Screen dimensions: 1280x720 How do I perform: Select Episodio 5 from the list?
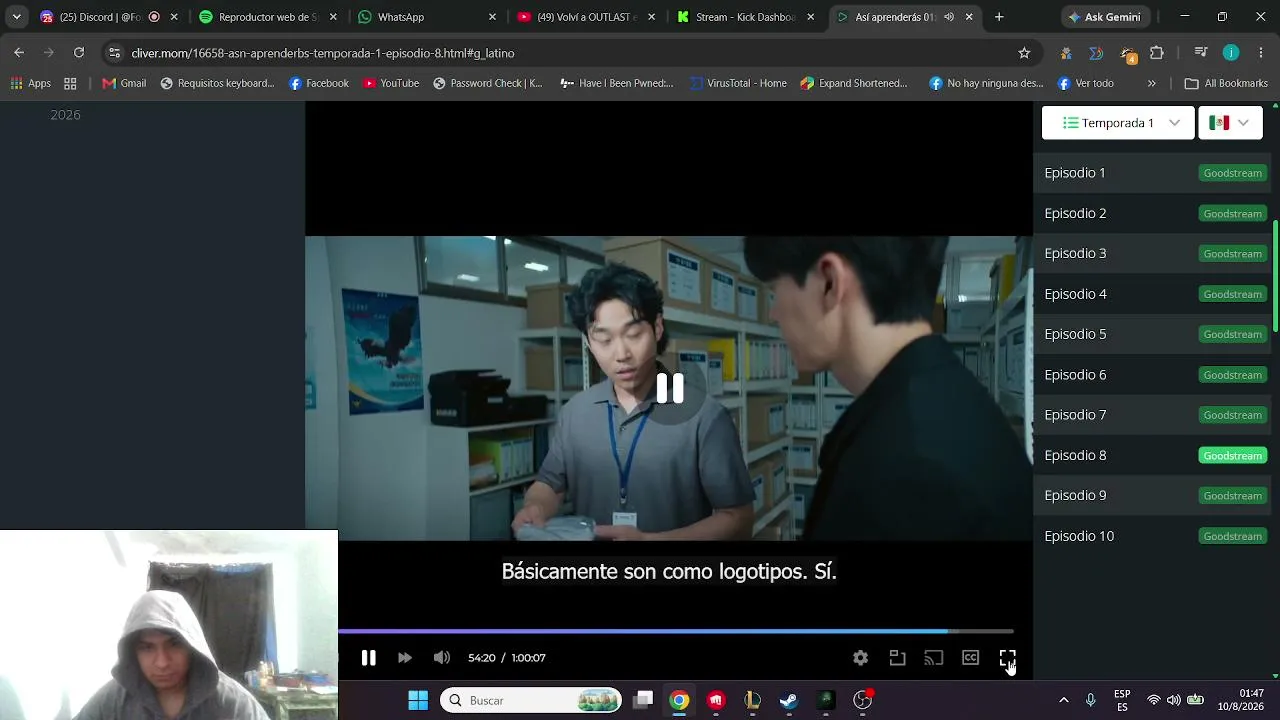[x=1075, y=334]
